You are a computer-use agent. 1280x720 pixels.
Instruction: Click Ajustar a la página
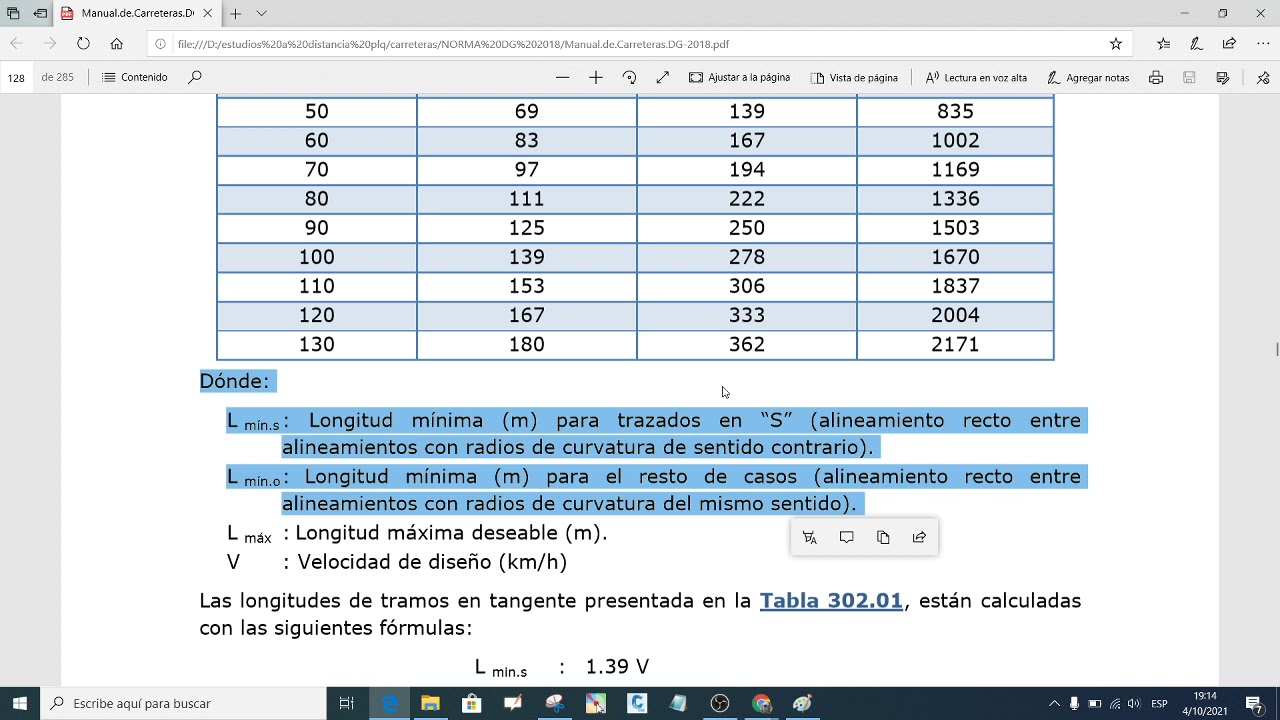point(739,77)
